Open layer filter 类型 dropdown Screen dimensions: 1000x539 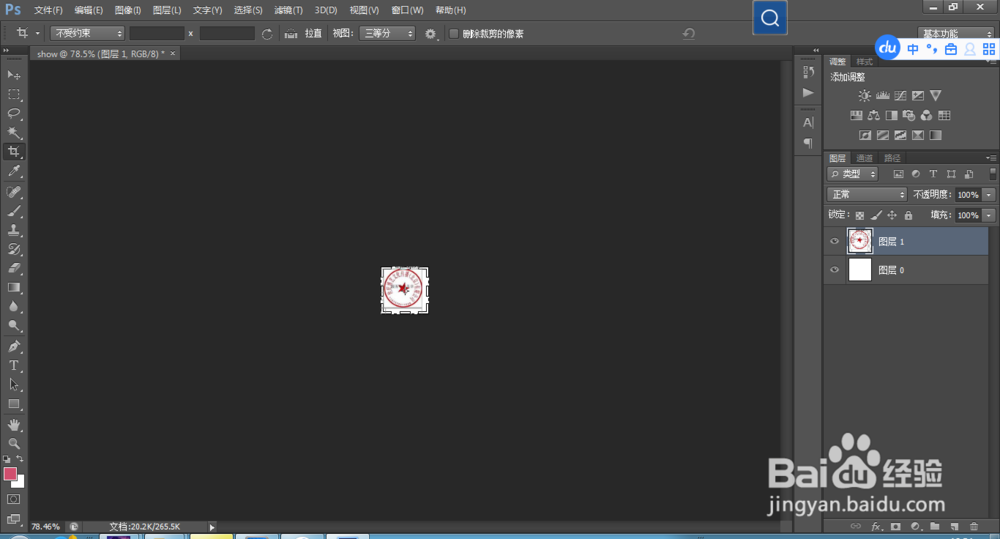(x=853, y=174)
